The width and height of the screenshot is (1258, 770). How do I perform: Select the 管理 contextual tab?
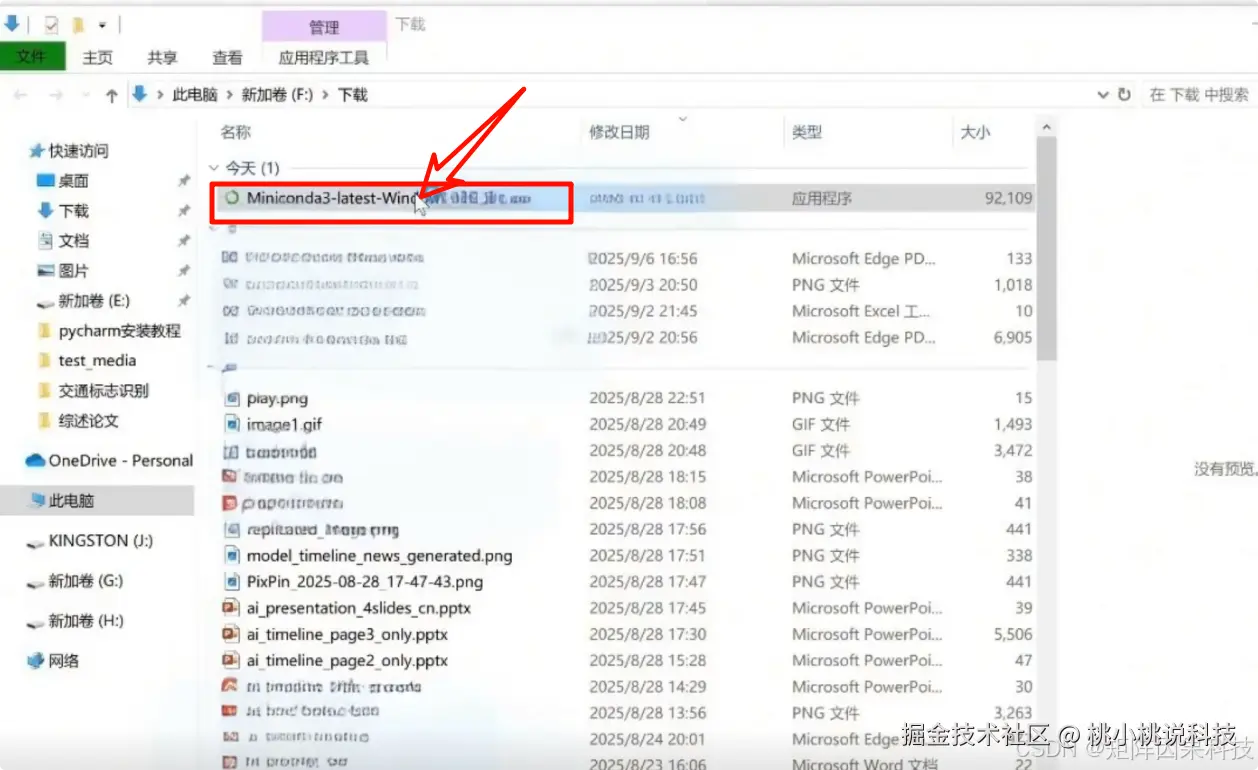(324, 27)
